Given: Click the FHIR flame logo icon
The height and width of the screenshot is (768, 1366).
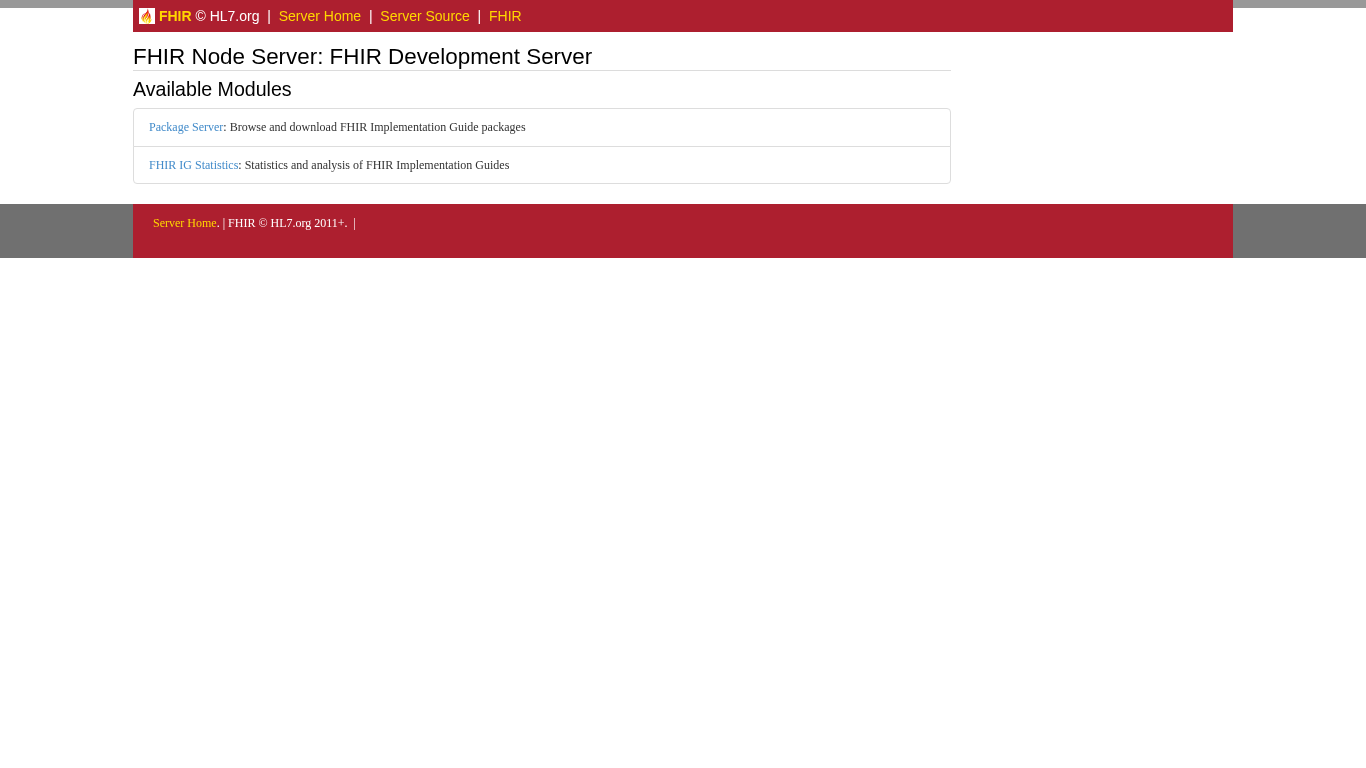Looking at the screenshot, I should [147, 16].
